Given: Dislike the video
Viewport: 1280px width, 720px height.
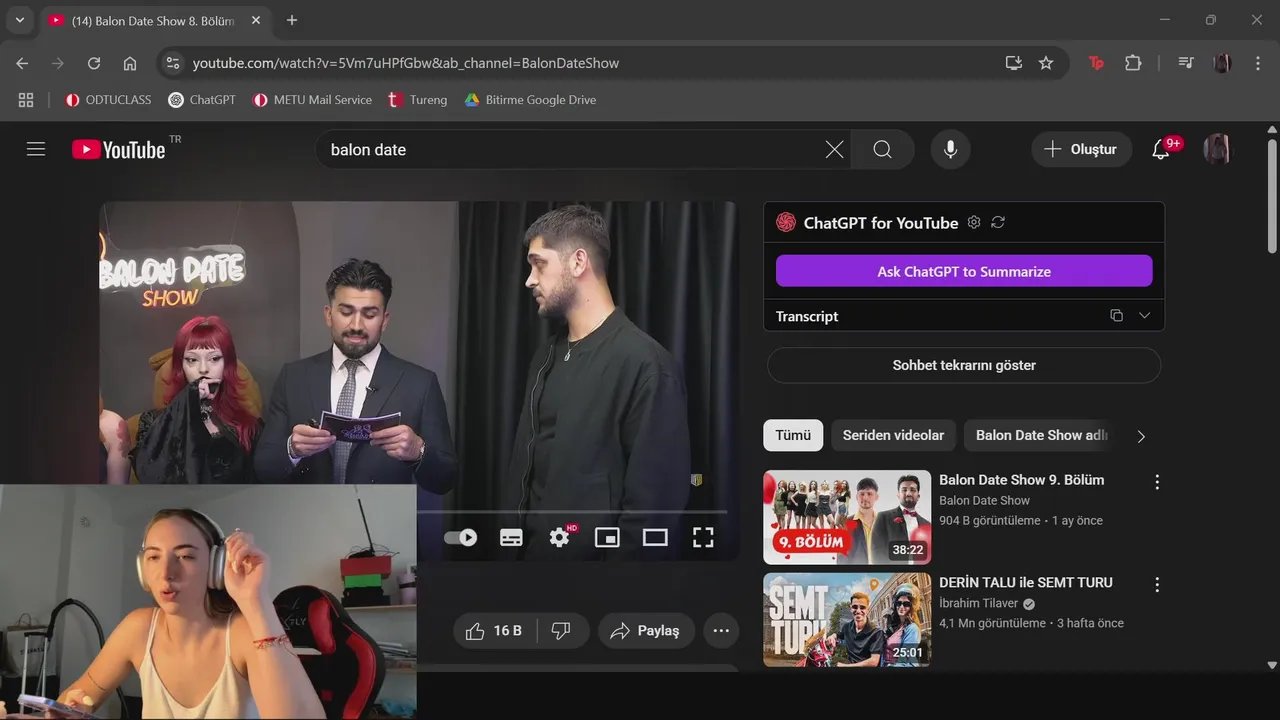Looking at the screenshot, I should (562, 631).
